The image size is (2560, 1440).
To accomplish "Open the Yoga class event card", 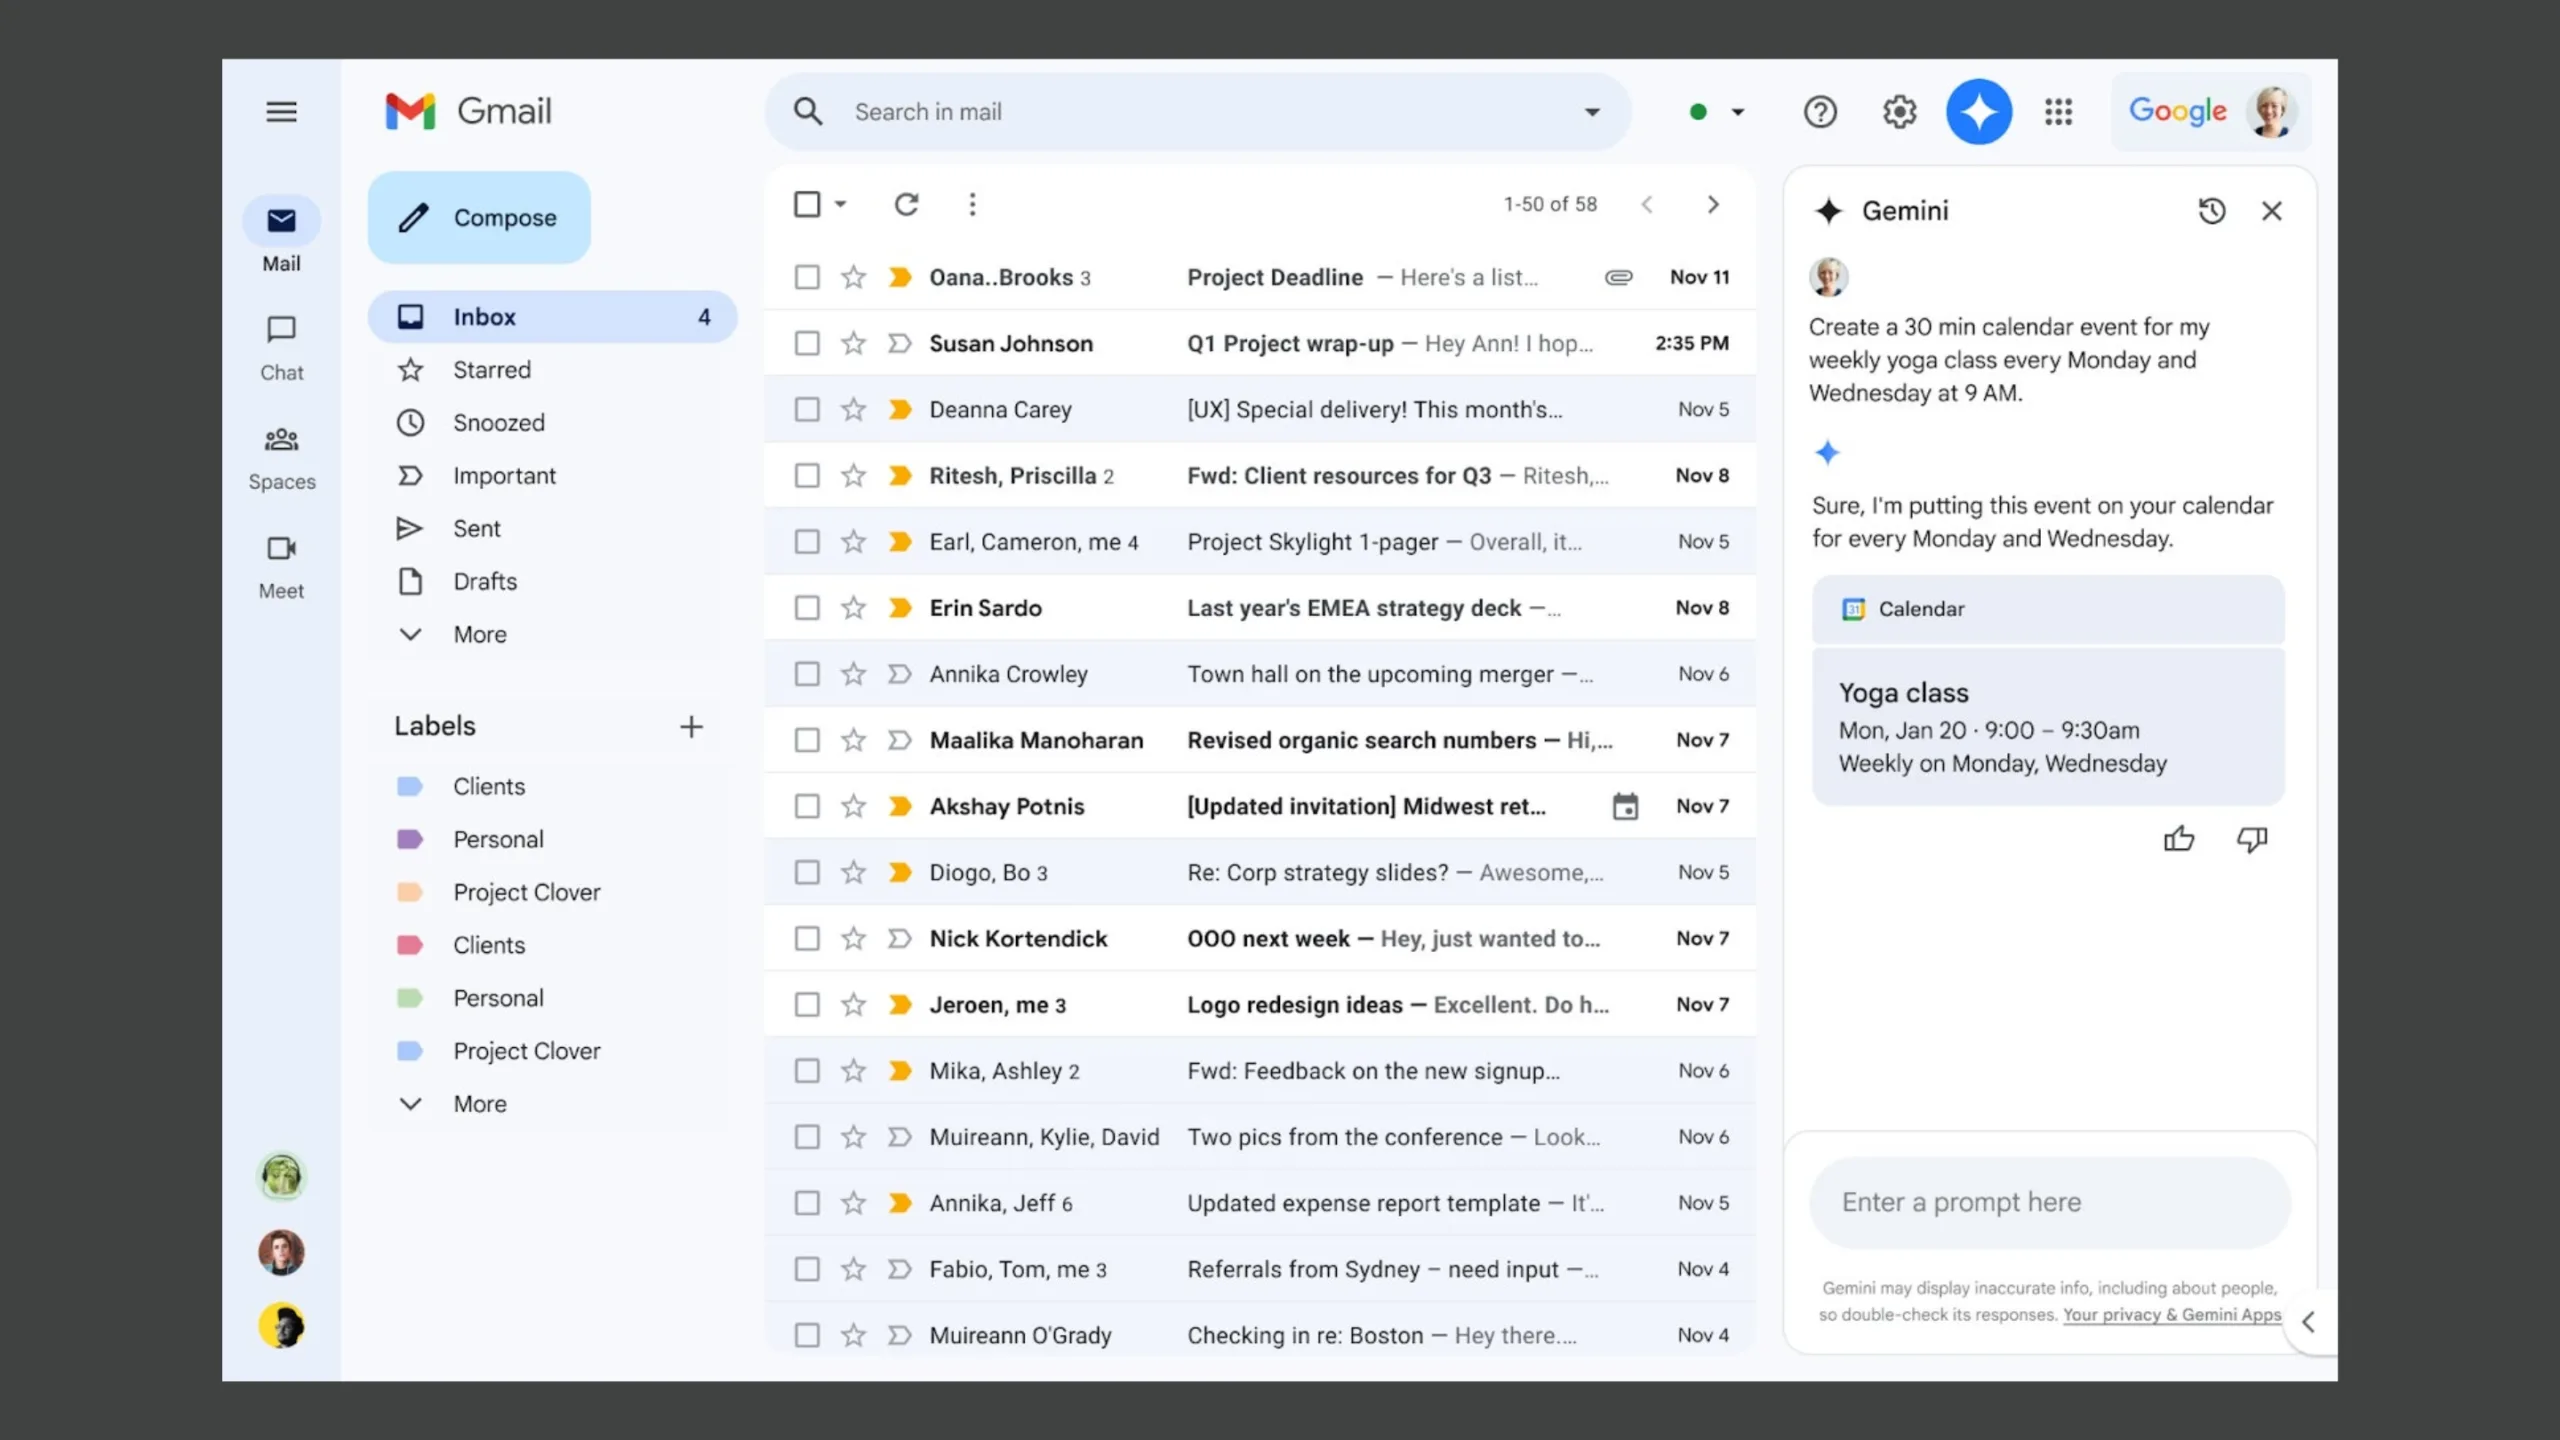I will point(2048,726).
